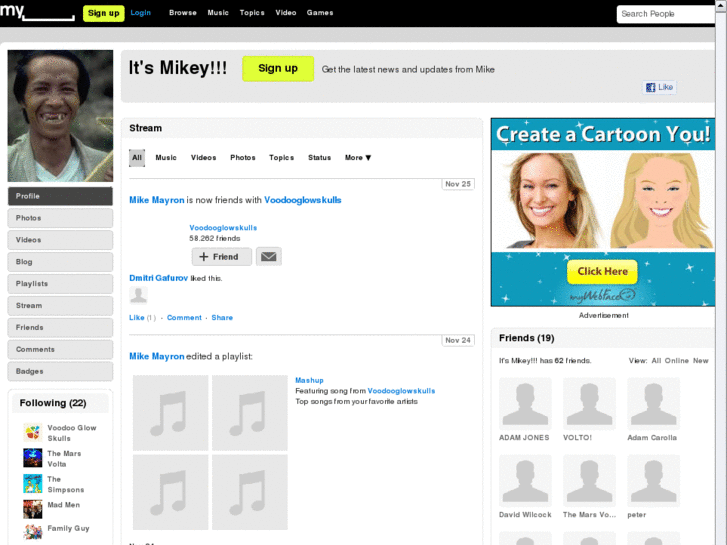Open the Dmitri Gafurov link

pyautogui.click(x=159, y=278)
